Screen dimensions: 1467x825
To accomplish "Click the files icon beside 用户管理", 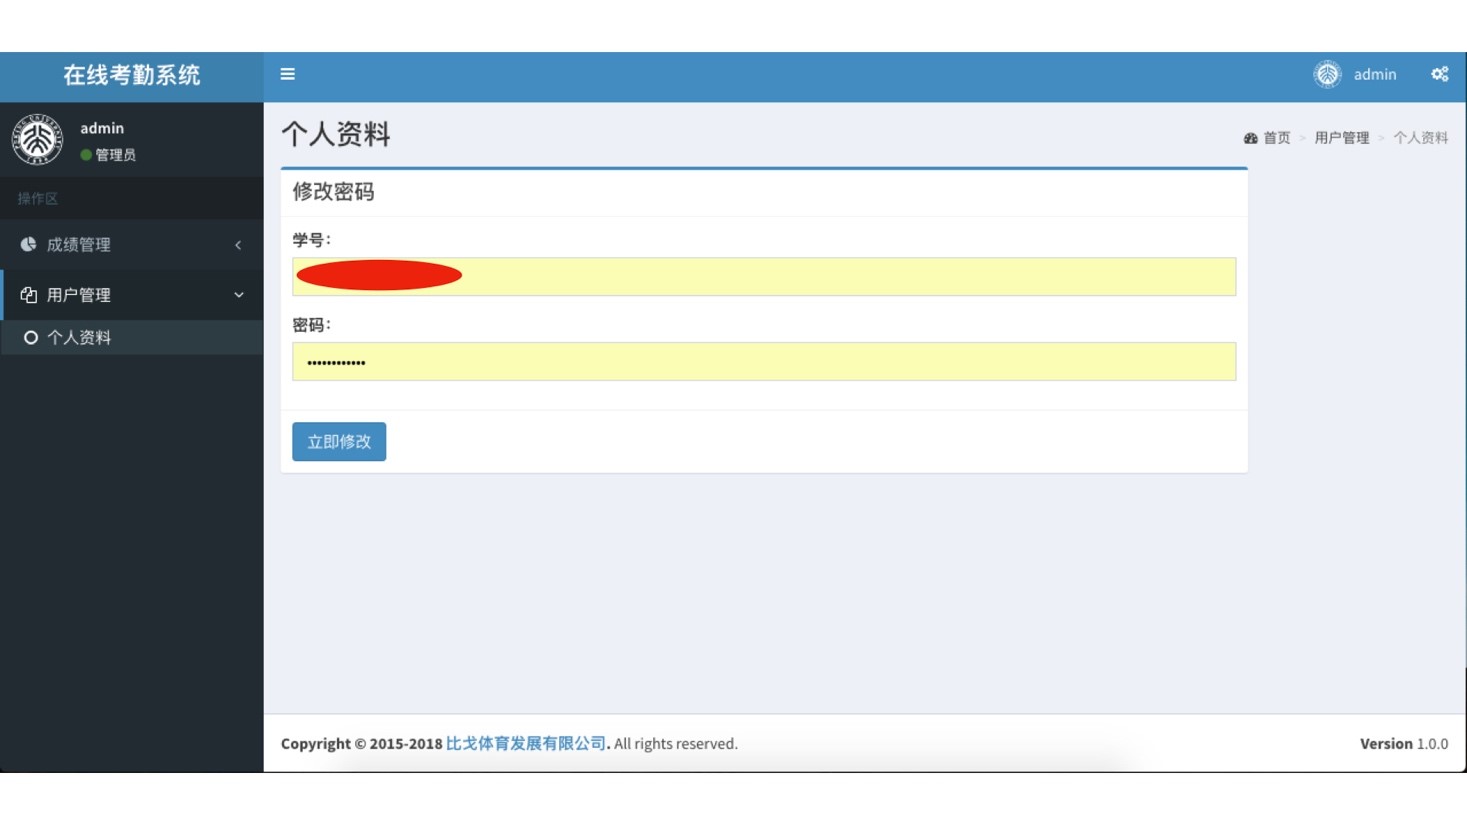I will 28,295.
